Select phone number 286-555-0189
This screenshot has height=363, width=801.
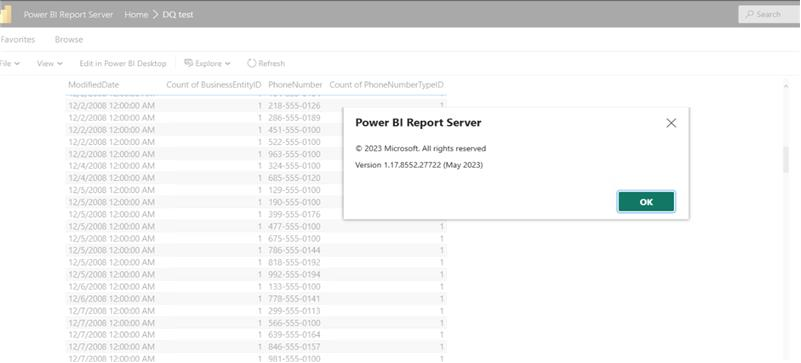(x=294, y=117)
